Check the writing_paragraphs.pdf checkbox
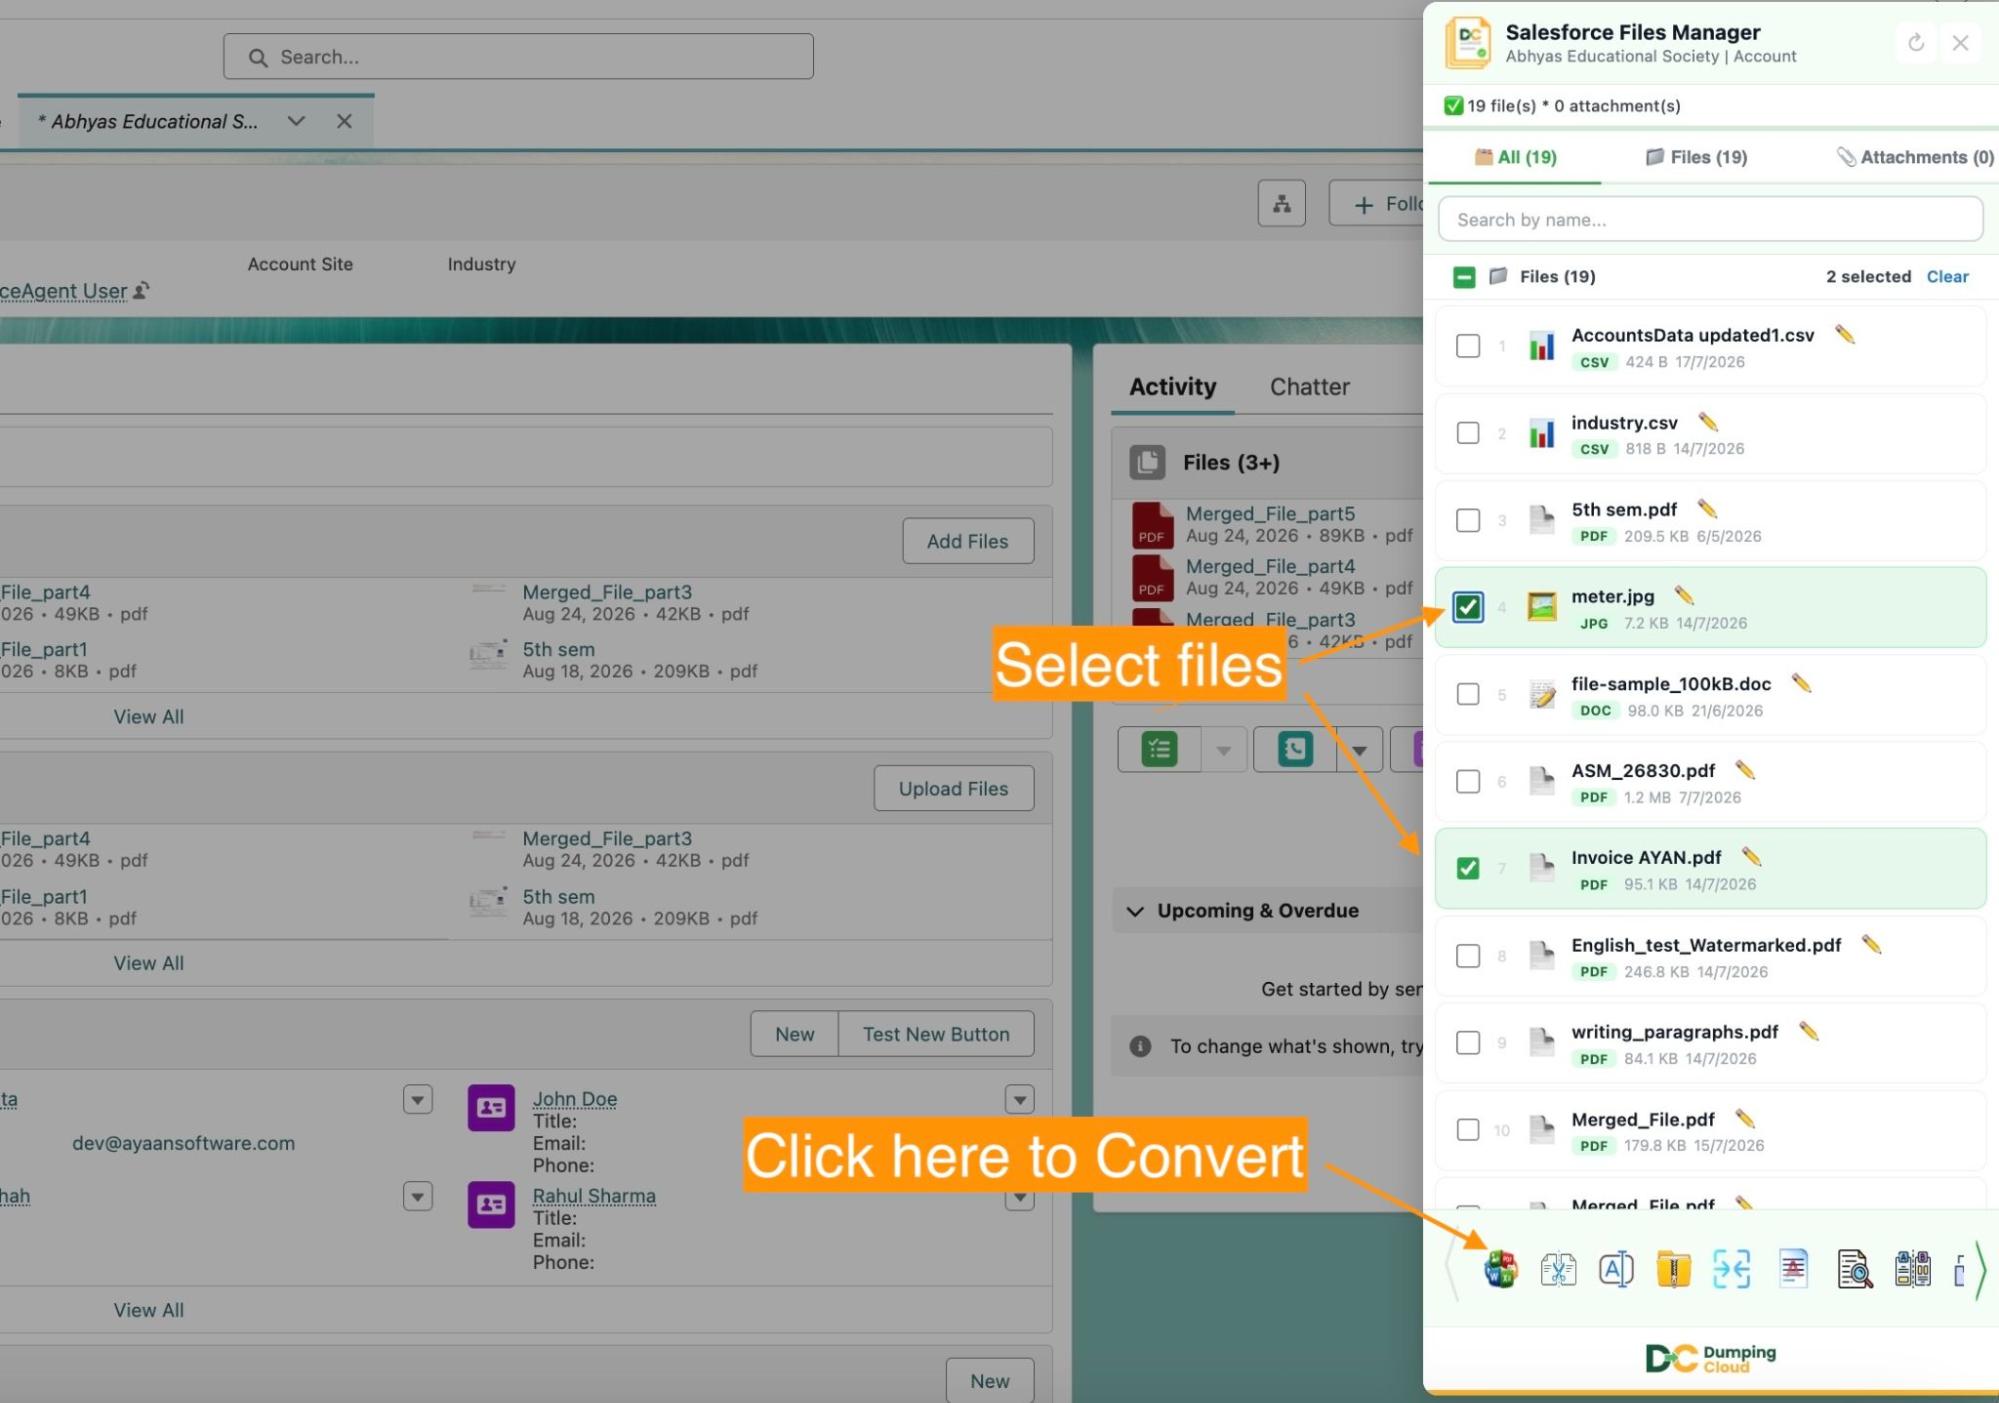Screen dimensions: 1999x1403 1468,1042
